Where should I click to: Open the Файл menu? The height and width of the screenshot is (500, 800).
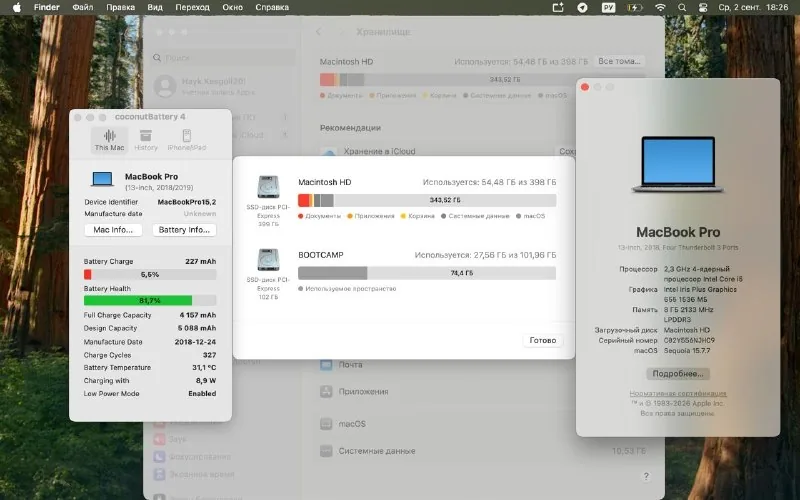tap(83, 7)
